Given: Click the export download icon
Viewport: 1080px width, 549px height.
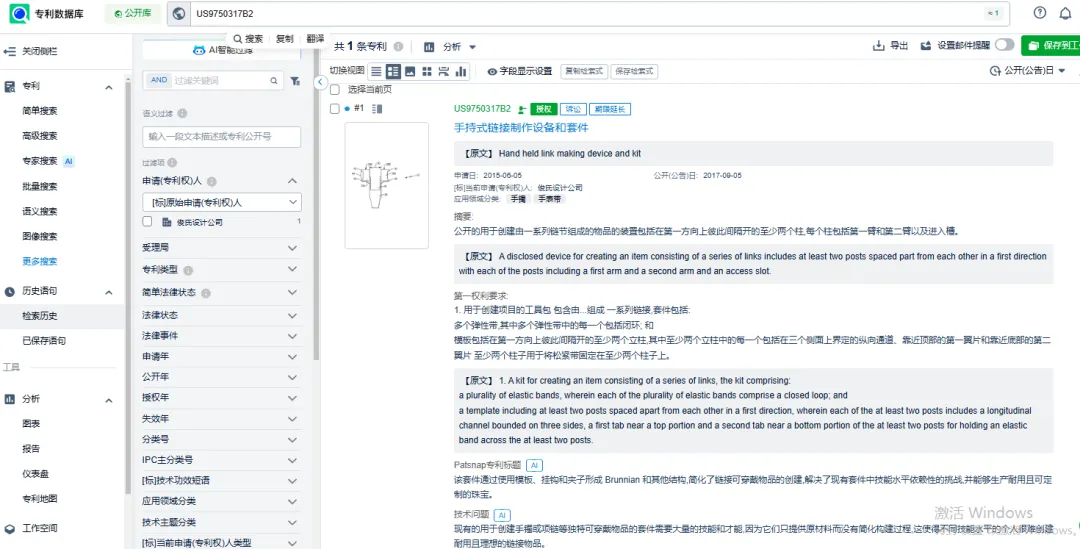Looking at the screenshot, I should point(878,45).
